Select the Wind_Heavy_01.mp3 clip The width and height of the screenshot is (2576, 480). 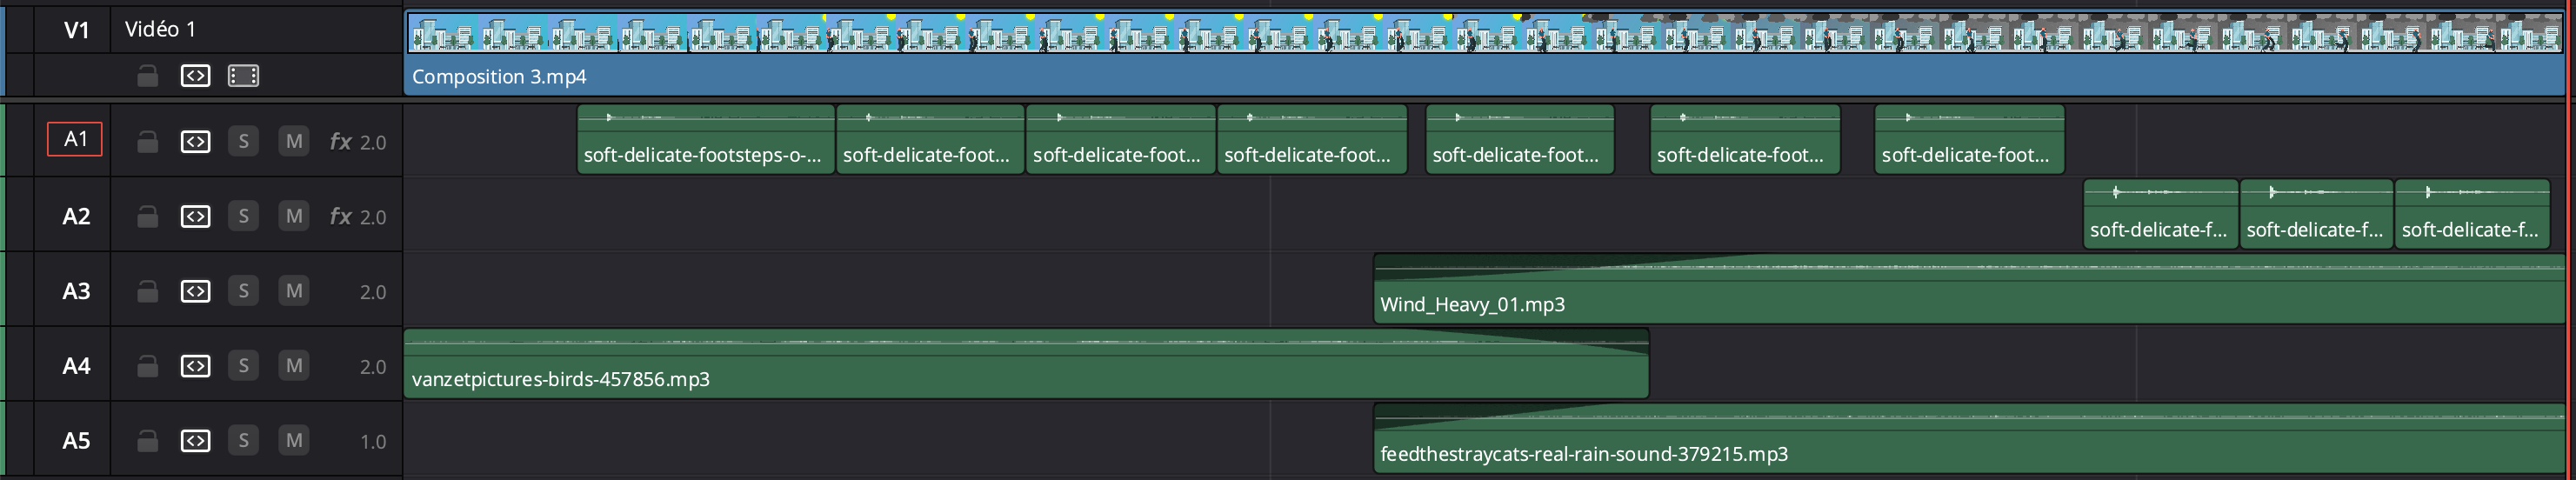[1969, 289]
